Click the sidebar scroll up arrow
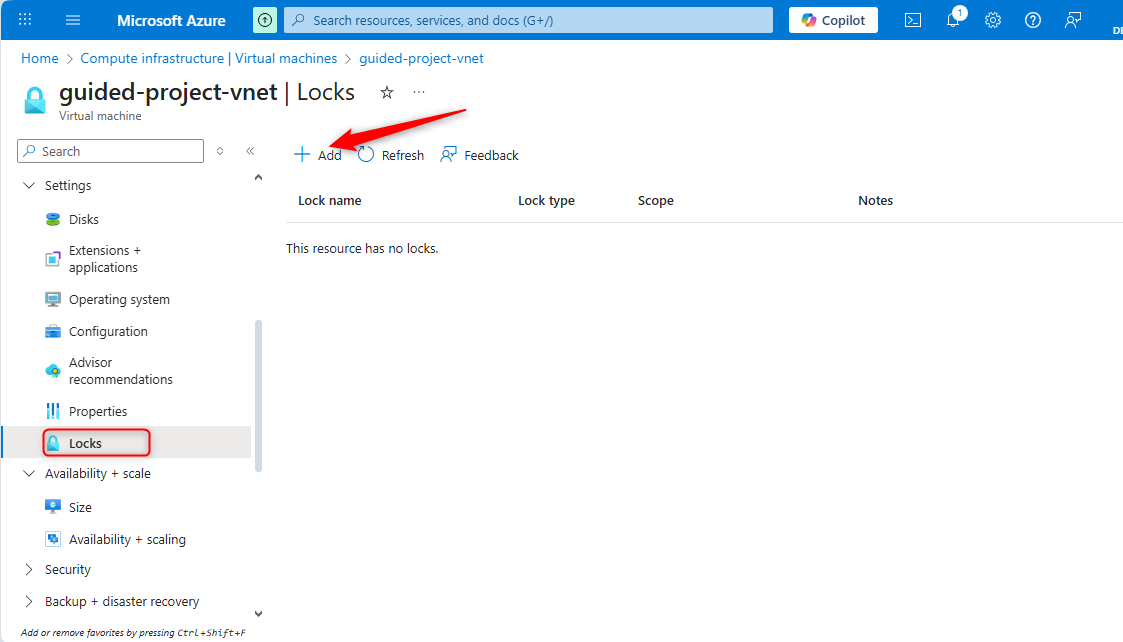 click(259, 177)
